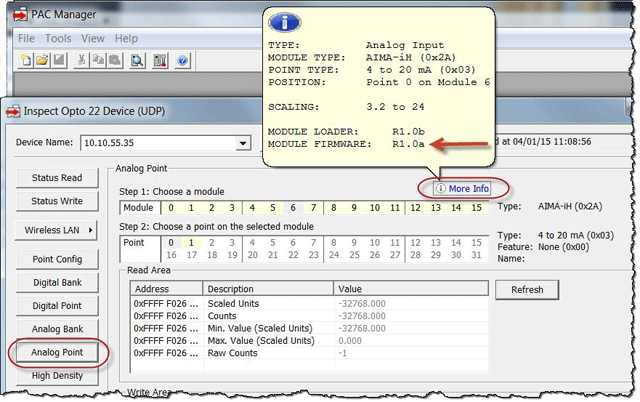Click the Status Read button
Screen dimensions: 640x402
57,178
